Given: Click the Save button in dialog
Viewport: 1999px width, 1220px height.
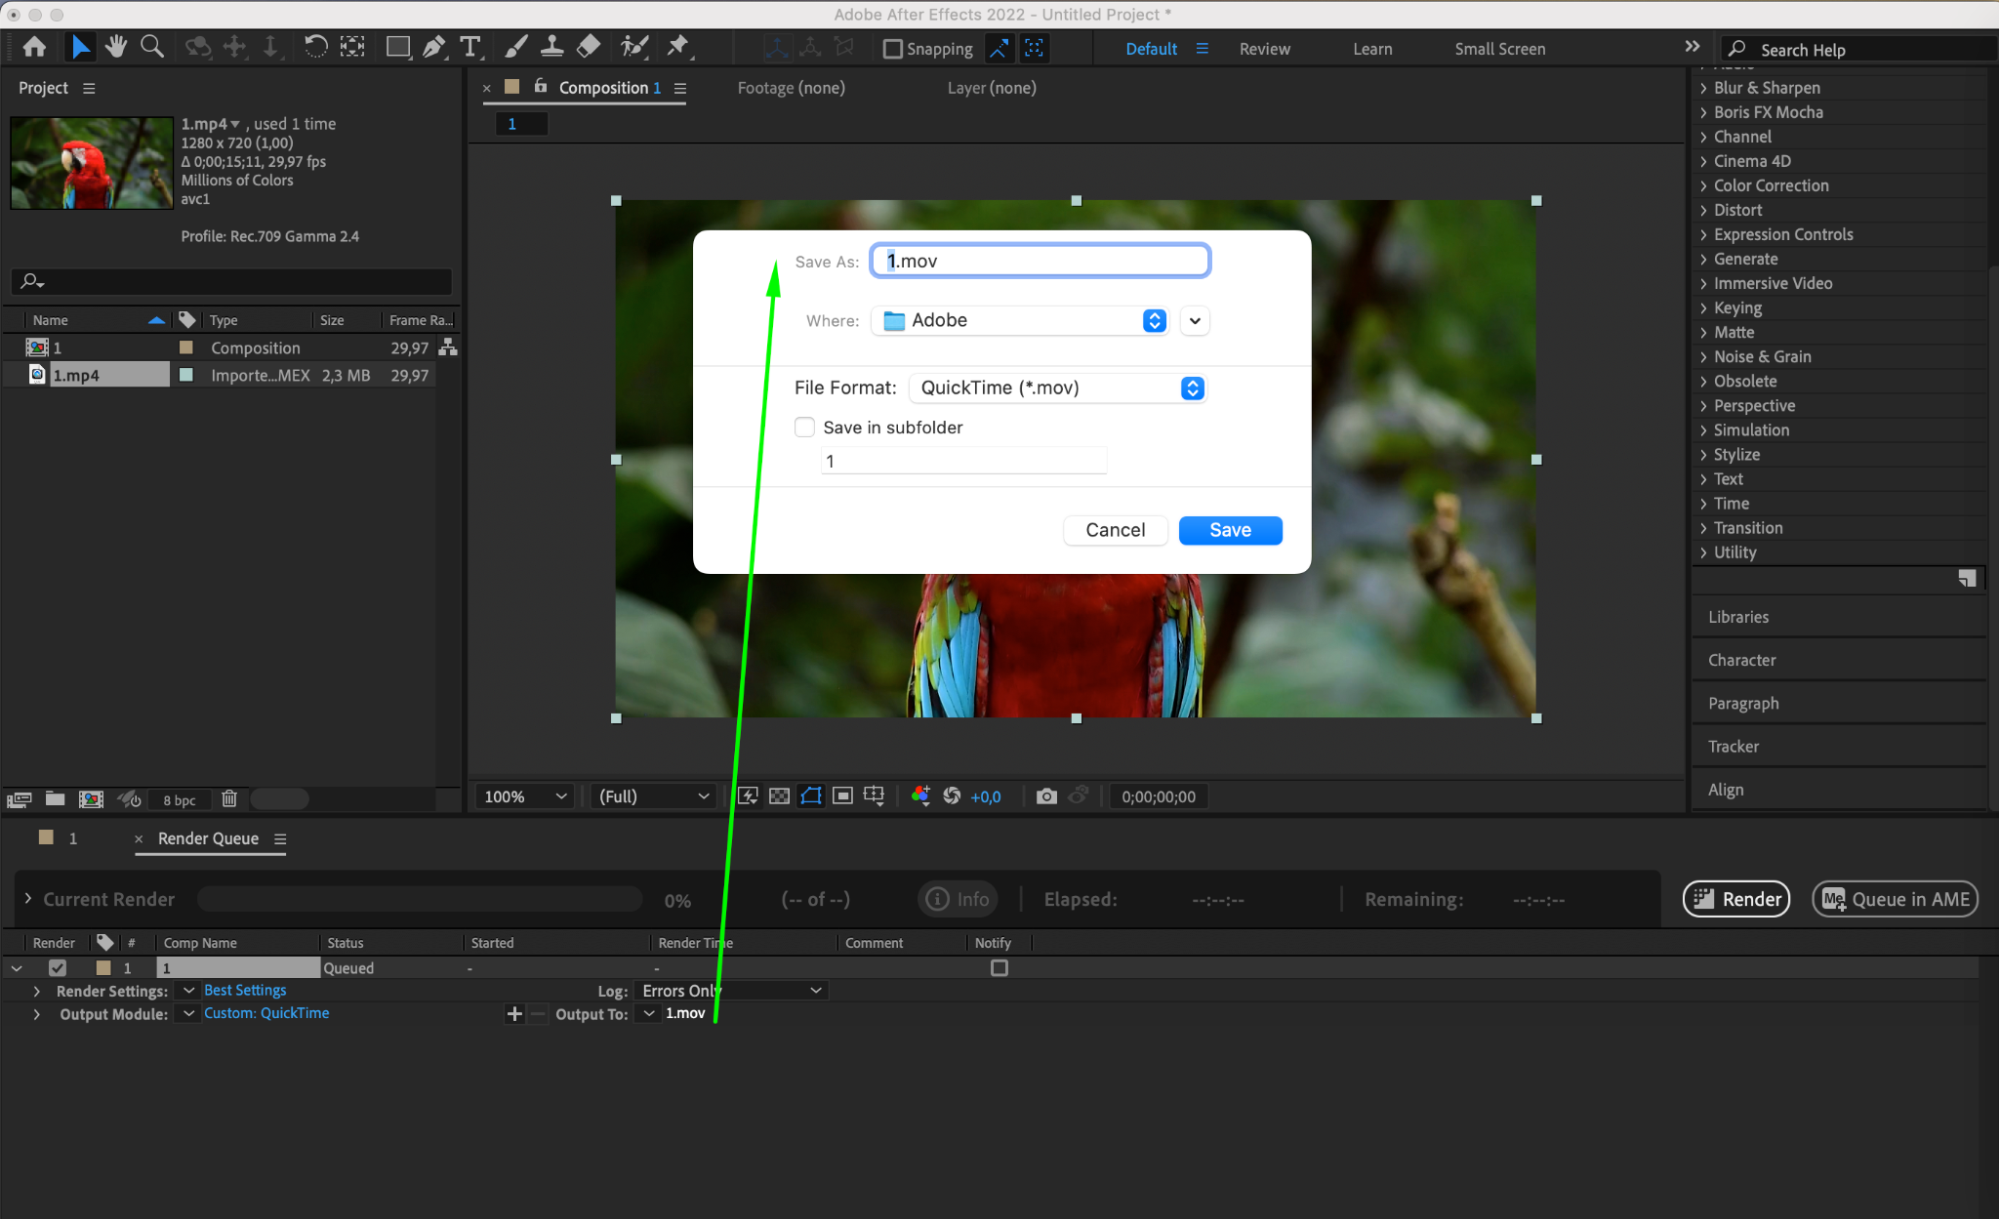Looking at the screenshot, I should tap(1230, 530).
